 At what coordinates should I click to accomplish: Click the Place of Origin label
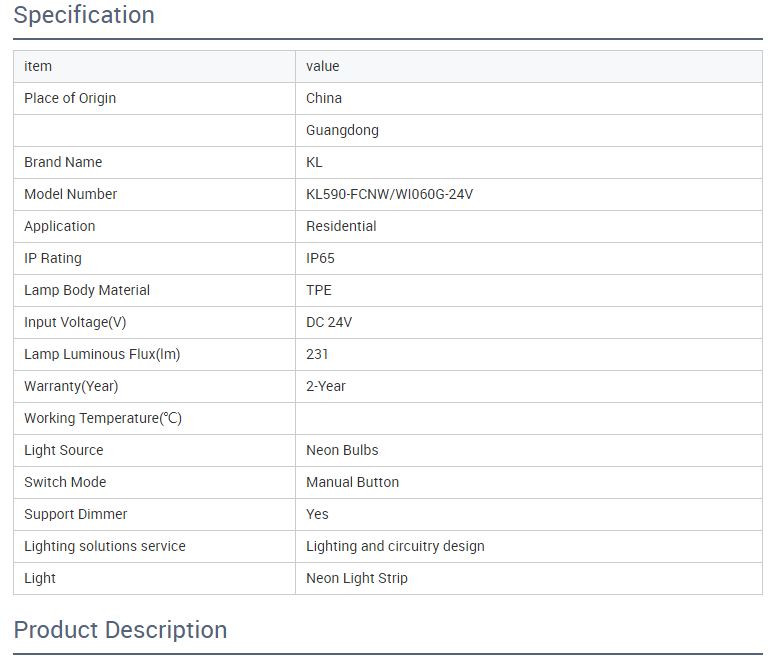click(70, 98)
